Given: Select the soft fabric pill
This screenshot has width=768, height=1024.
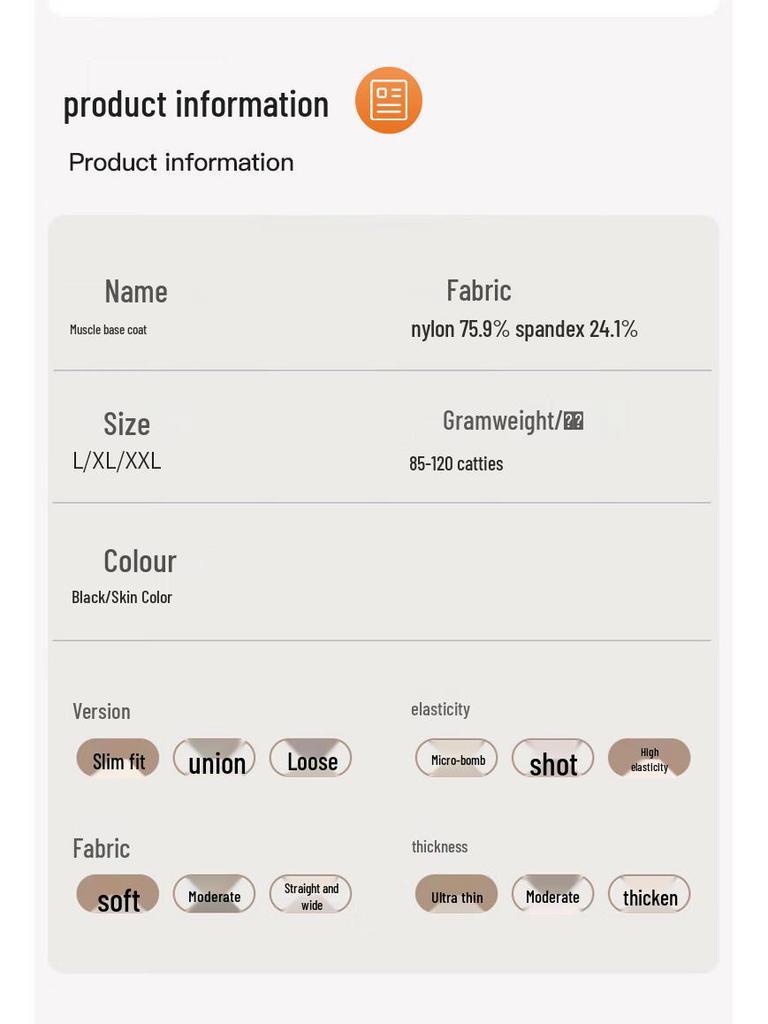Looking at the screenshot, I should pos(118,895).
